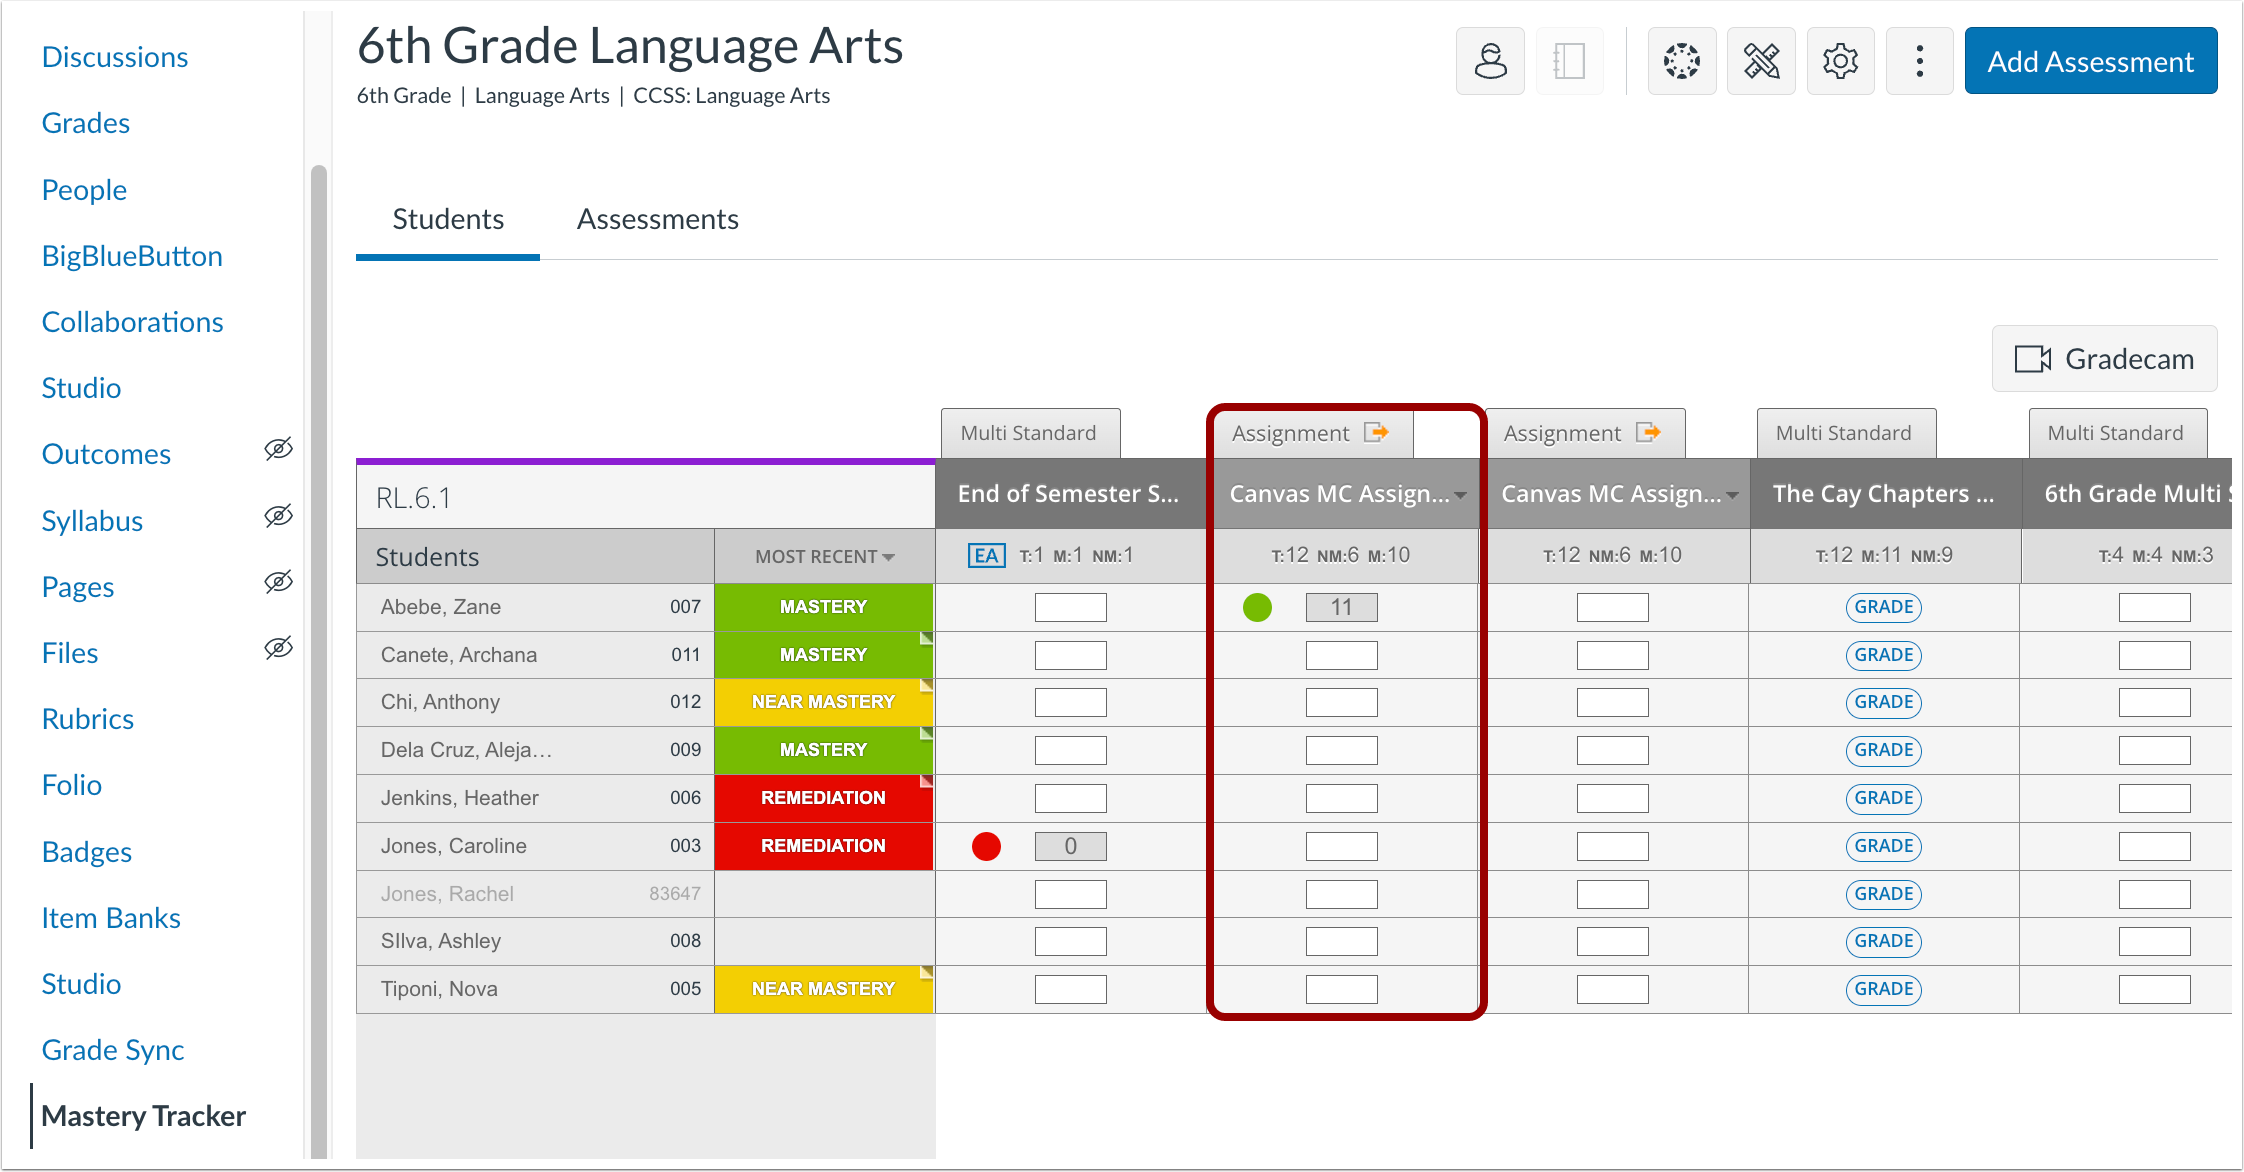The width and height of the screenshot is (2244, 1172).
Task: Open the three-dot overflow menu
Action: click(x=1919, y=61)
